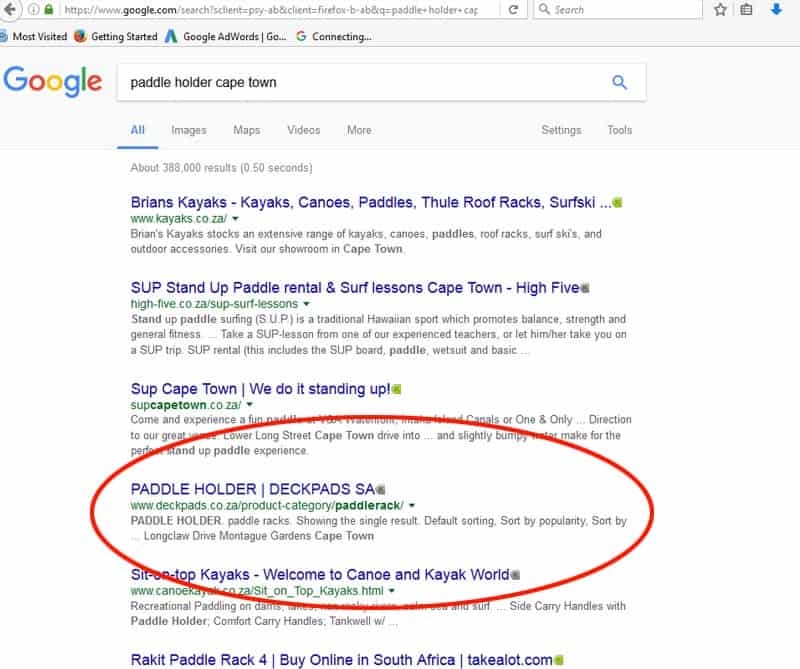Expand the arrow beside www.kayaks.co.za
Screen dimensions: 800x669
(235, 218)
